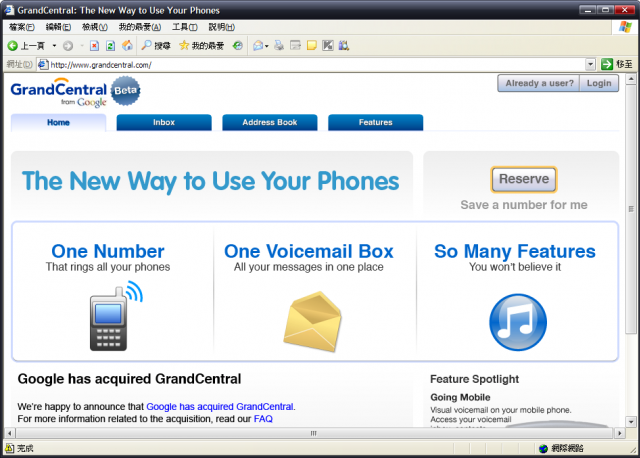
Task: Open the 說明(H) Help menu
Action: click(x=222, y=27)
